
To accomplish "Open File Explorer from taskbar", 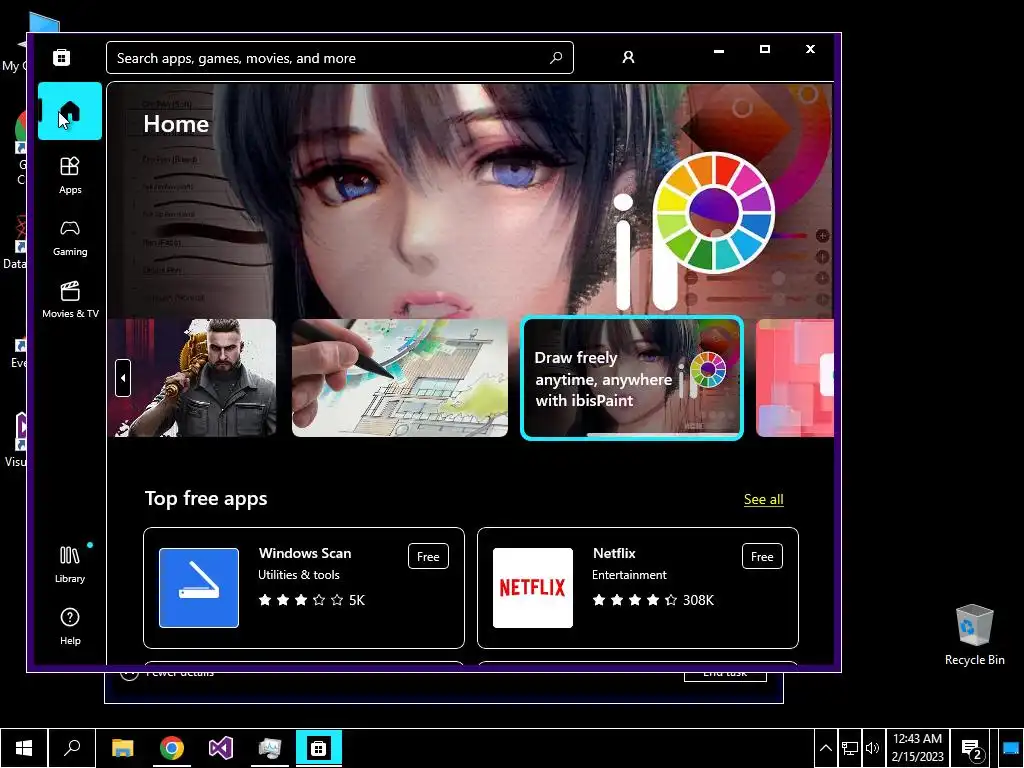I will pyautogui.click(x=123, y=748).
